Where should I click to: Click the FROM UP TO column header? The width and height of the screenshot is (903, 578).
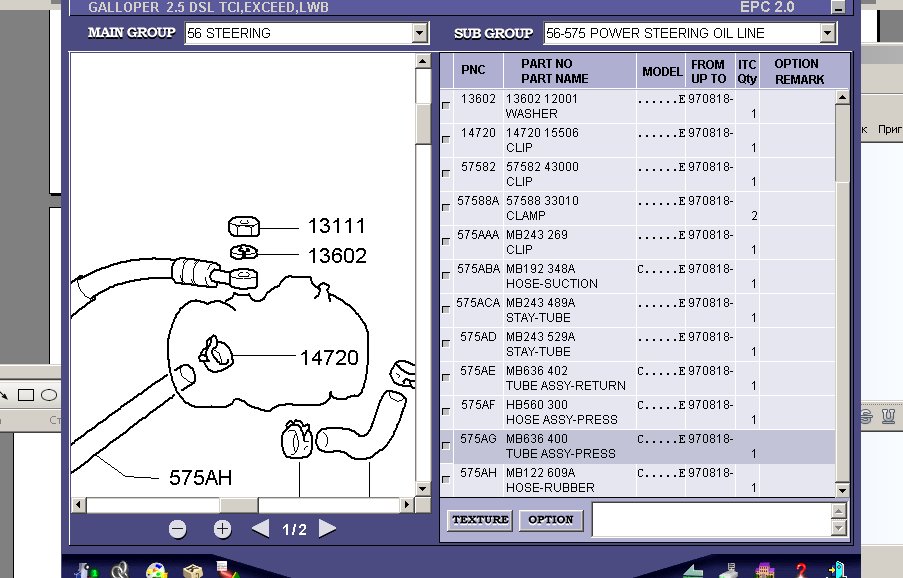pos(710,71)
